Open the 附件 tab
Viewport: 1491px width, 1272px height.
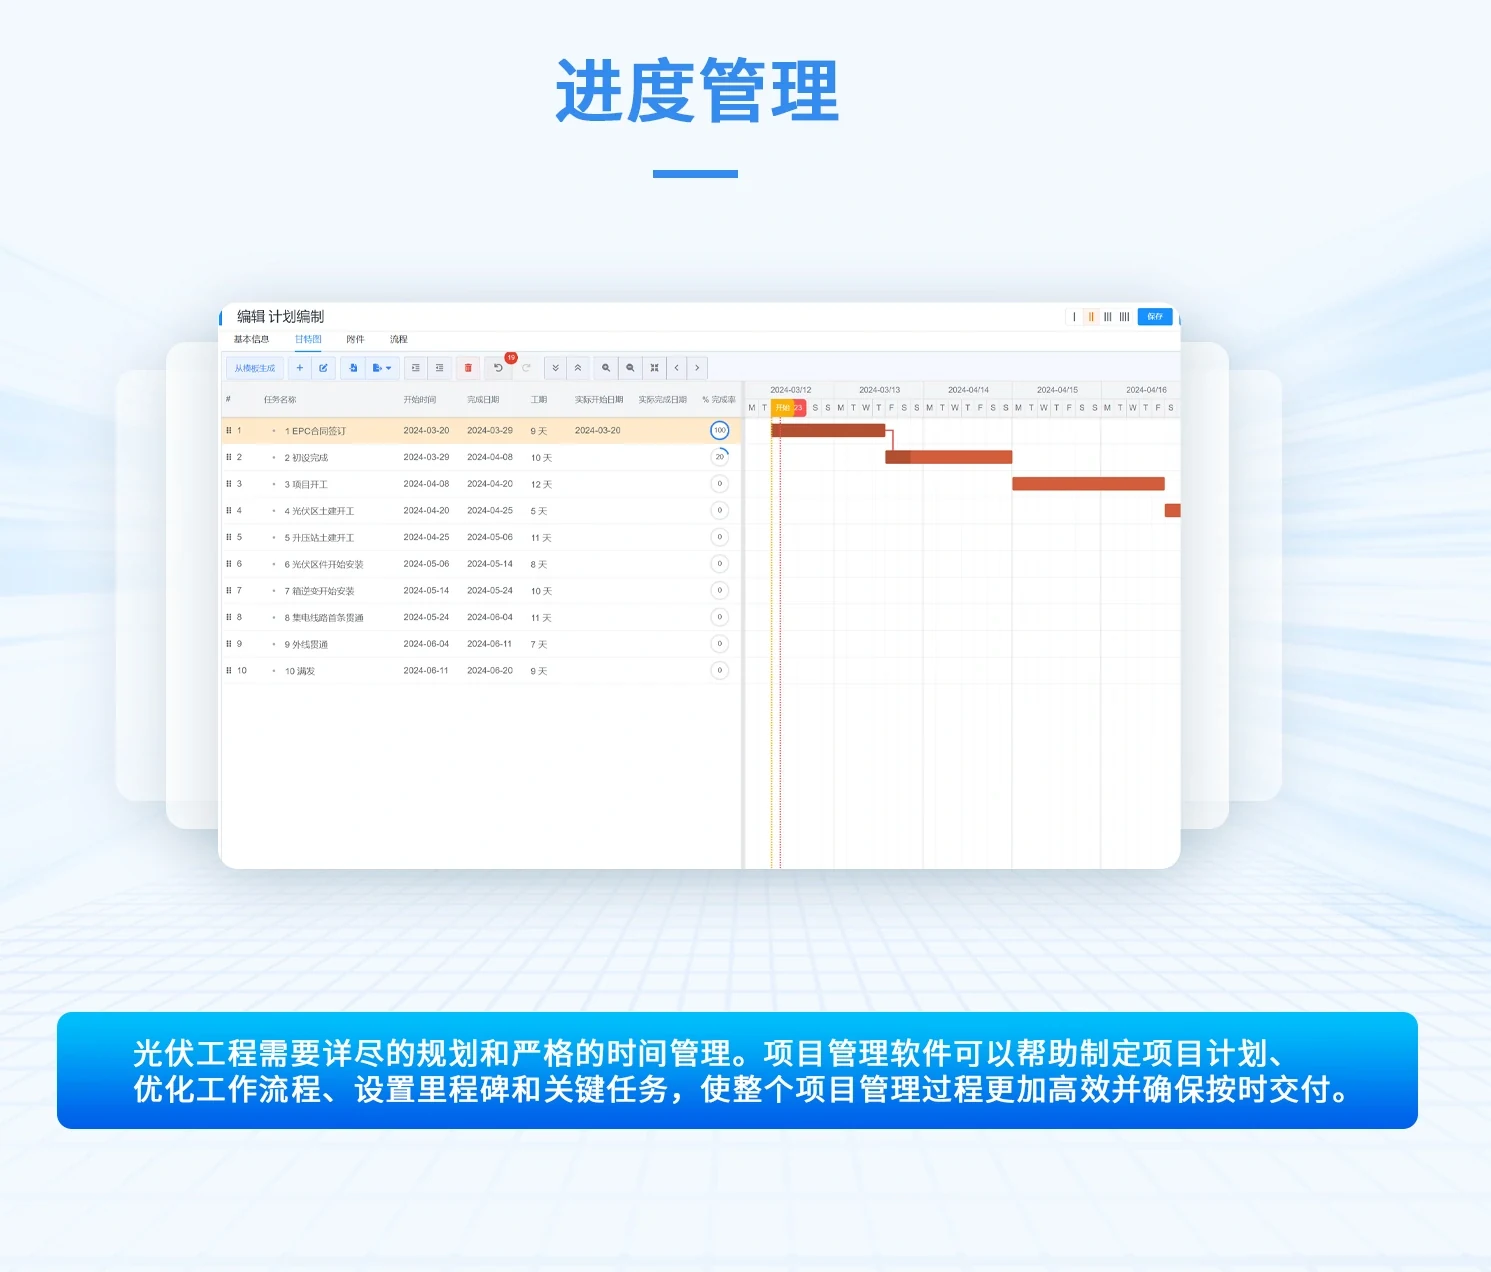tap(355, 340)
